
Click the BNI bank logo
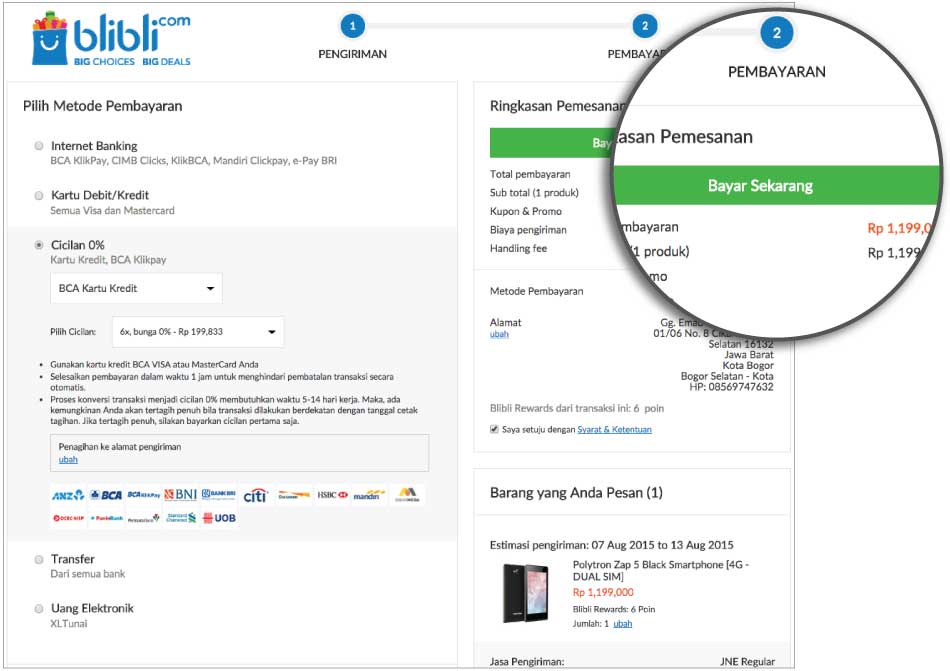[181, 495]
